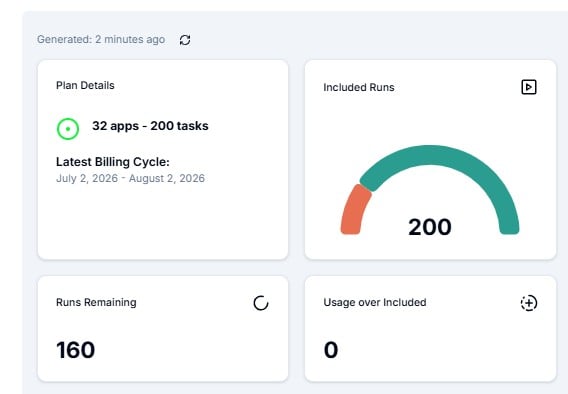Click the play icon in Included Runs card
This screenshot has width=568, height=394.
point(529,87)
